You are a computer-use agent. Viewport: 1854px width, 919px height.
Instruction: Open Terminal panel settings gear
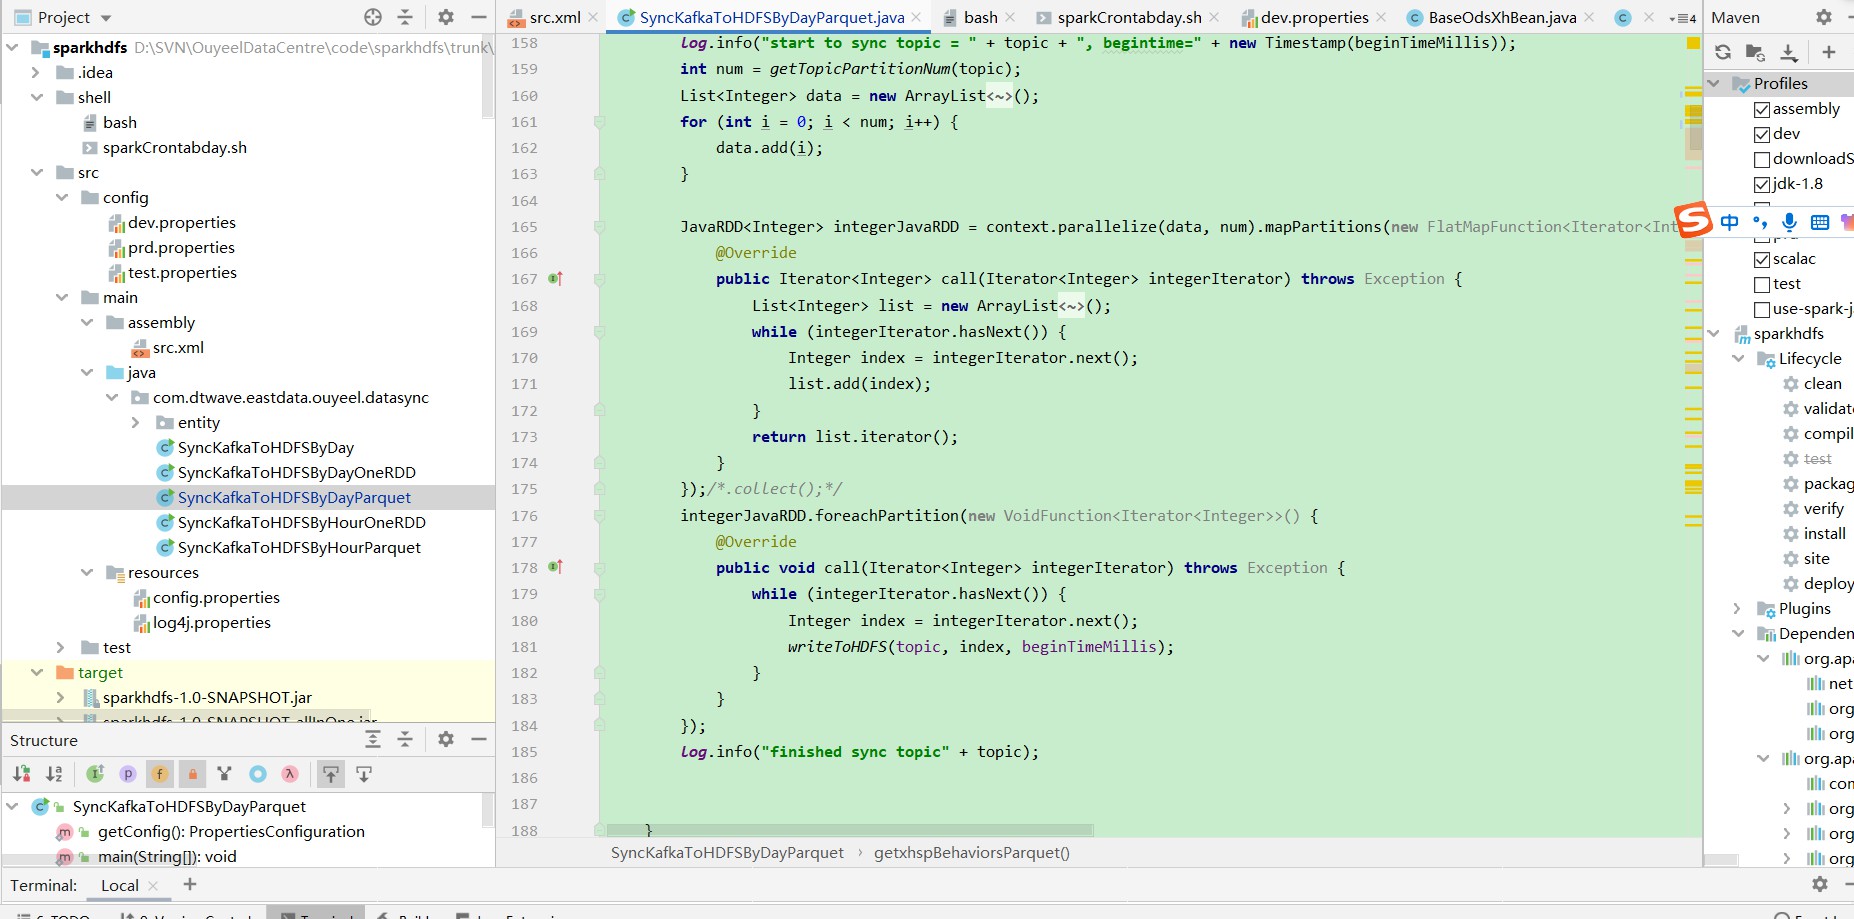pos(1820,884)
